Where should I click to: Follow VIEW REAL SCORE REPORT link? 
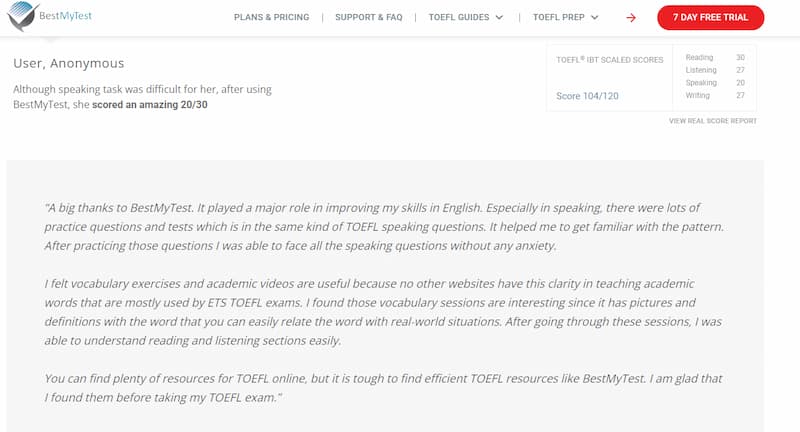click(713, 121)
